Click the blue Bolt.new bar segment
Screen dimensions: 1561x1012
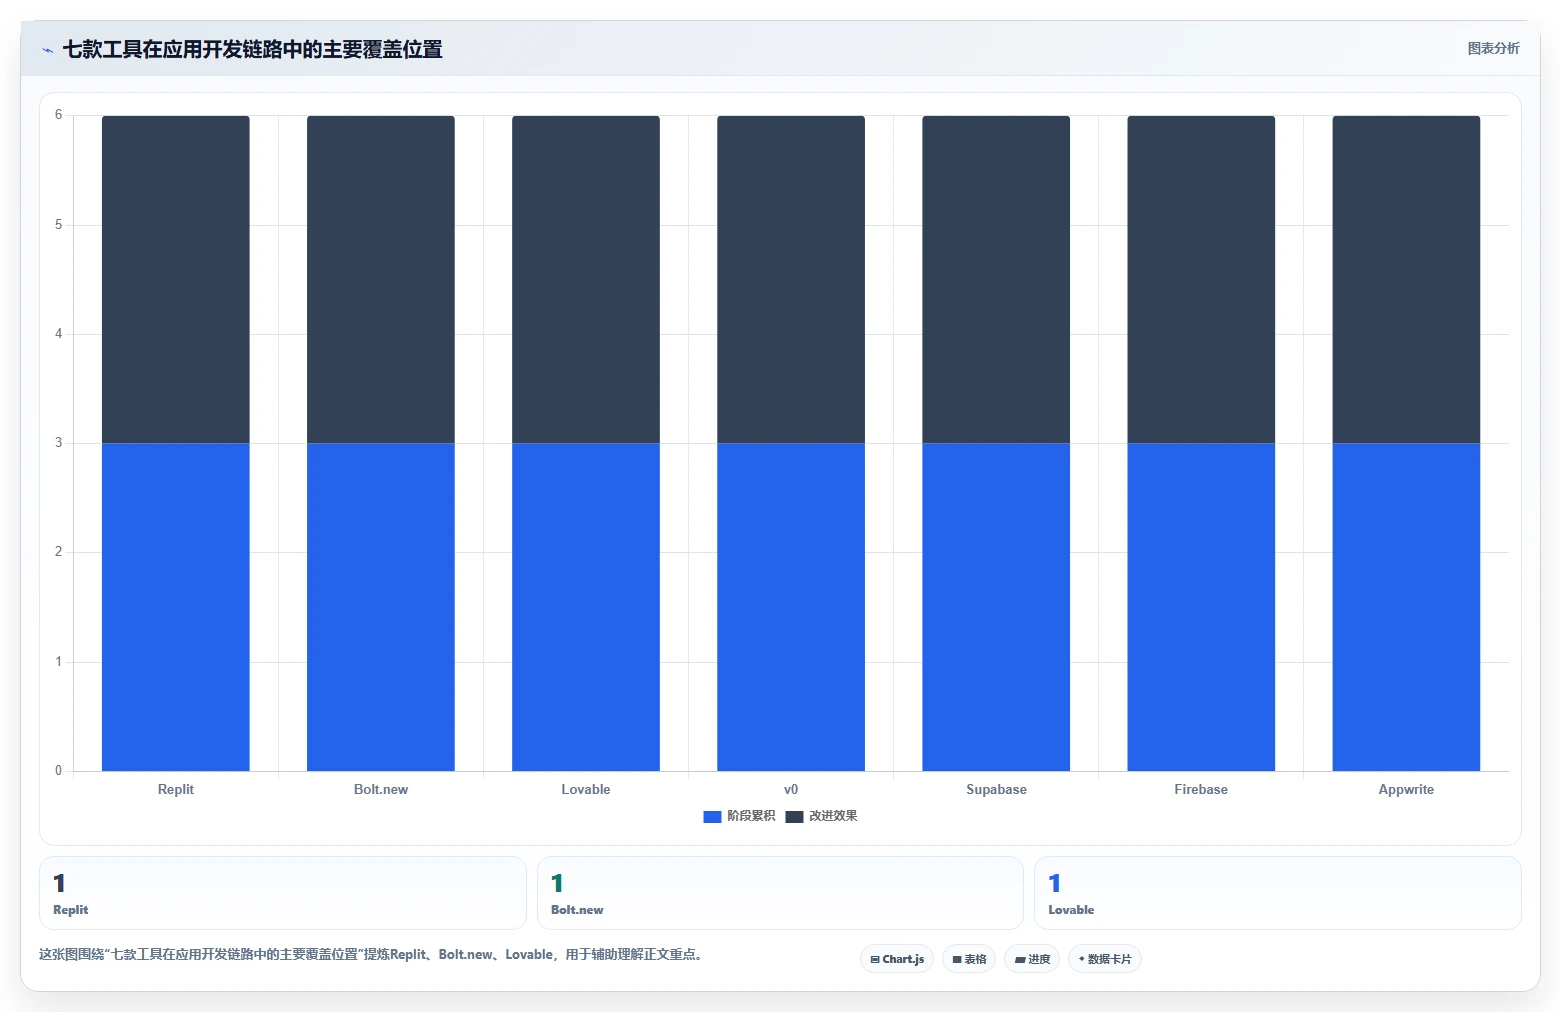381,607
